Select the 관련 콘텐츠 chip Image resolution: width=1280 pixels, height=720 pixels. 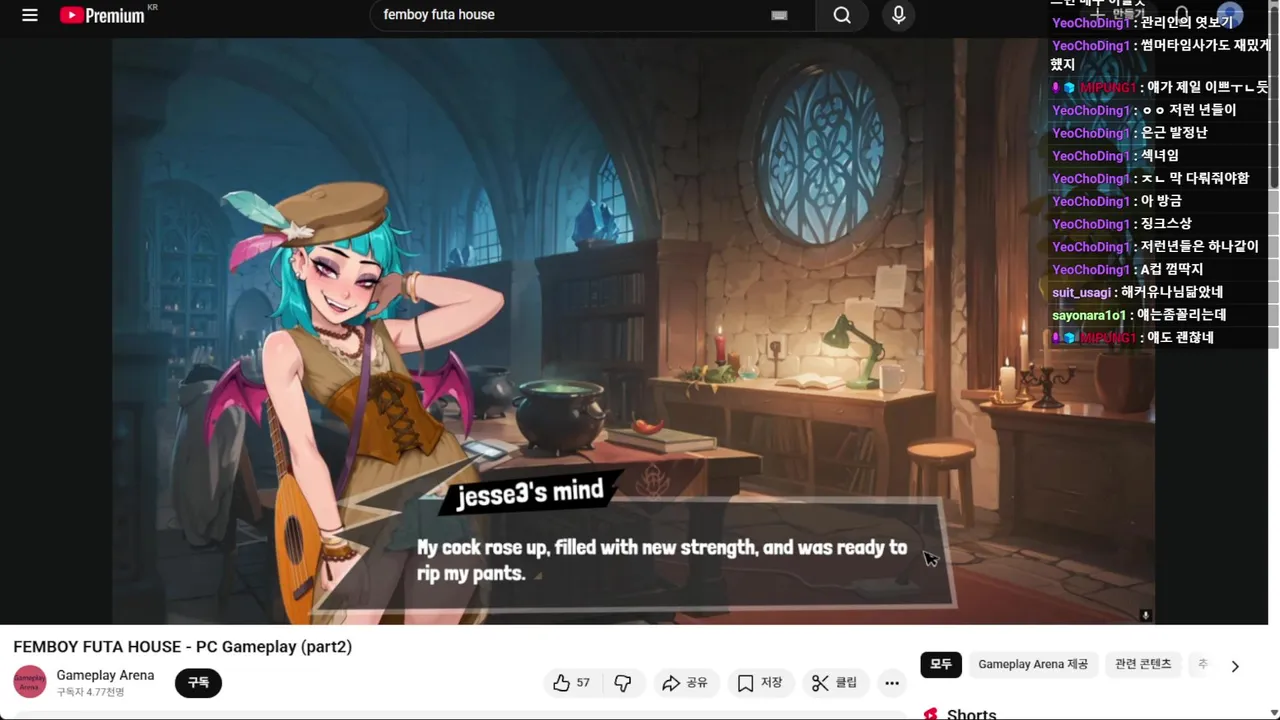[1143, 664]
